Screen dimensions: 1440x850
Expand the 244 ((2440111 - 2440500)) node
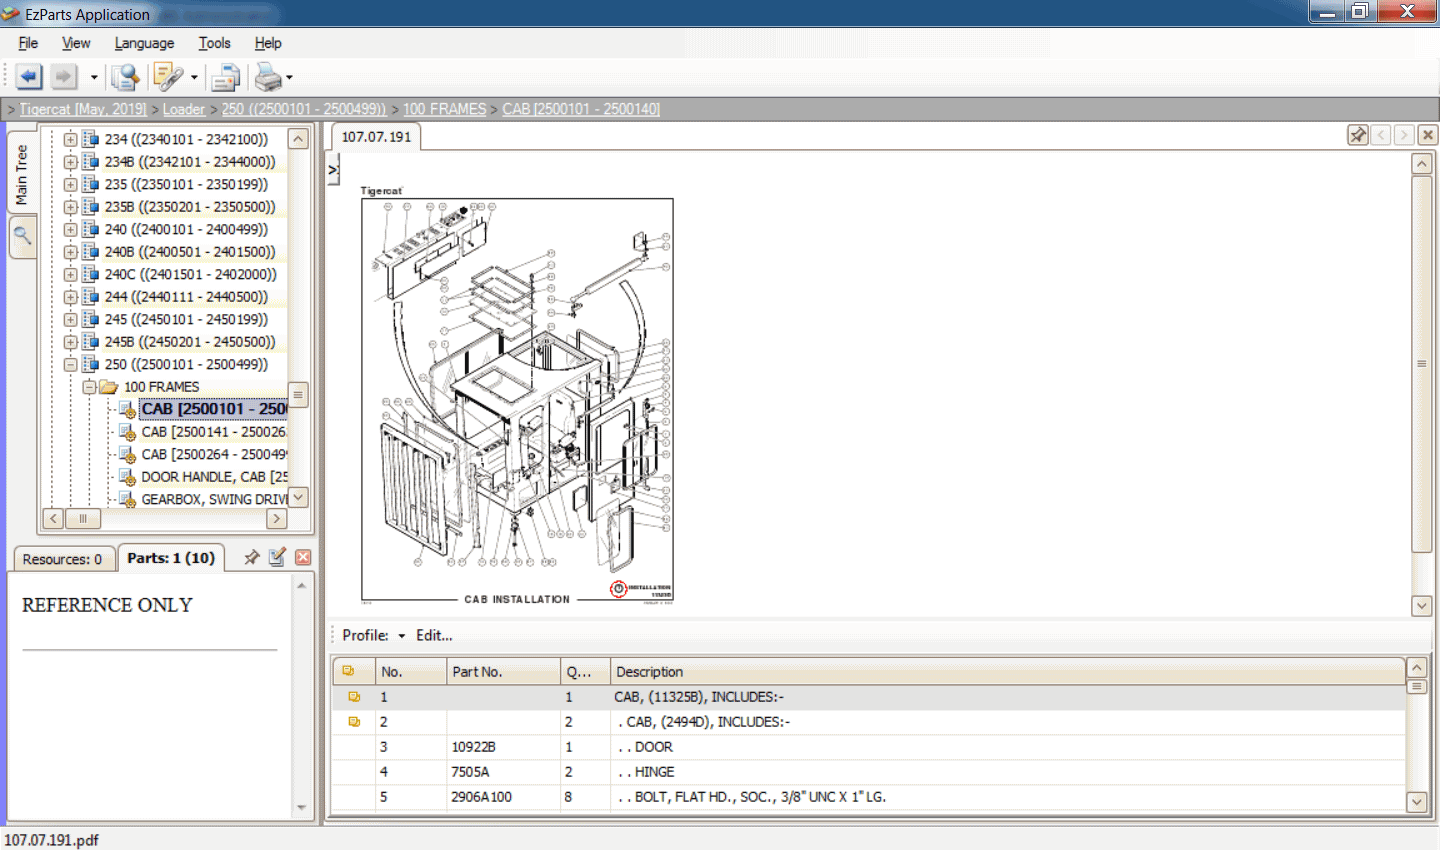(70, 296)
